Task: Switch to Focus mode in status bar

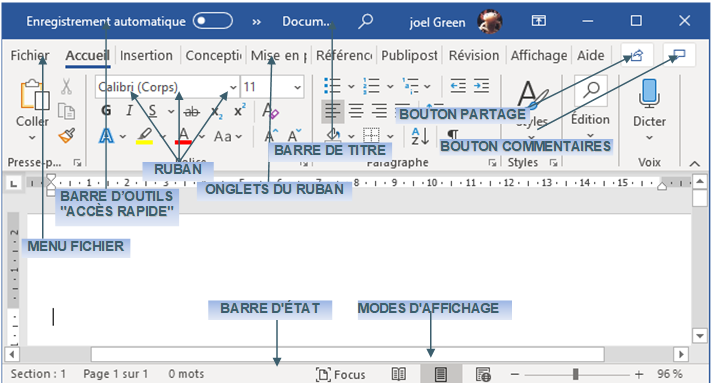Action: 341,375
